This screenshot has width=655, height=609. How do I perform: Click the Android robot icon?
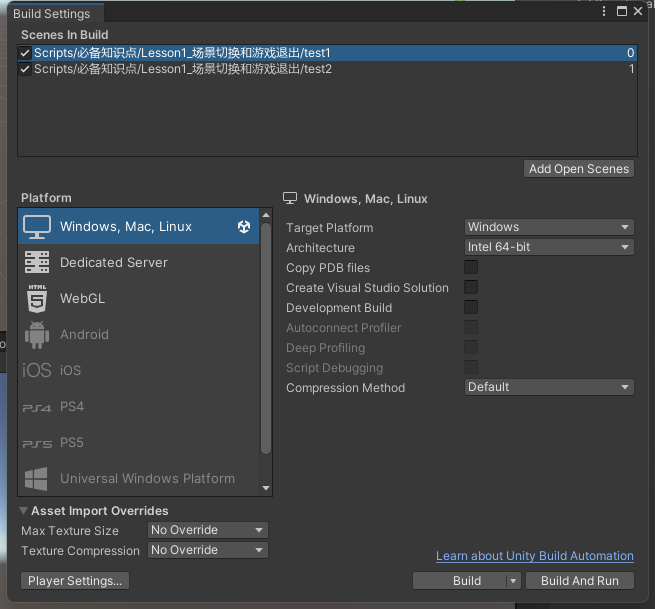pyautogui.click(x=37, y=335)
